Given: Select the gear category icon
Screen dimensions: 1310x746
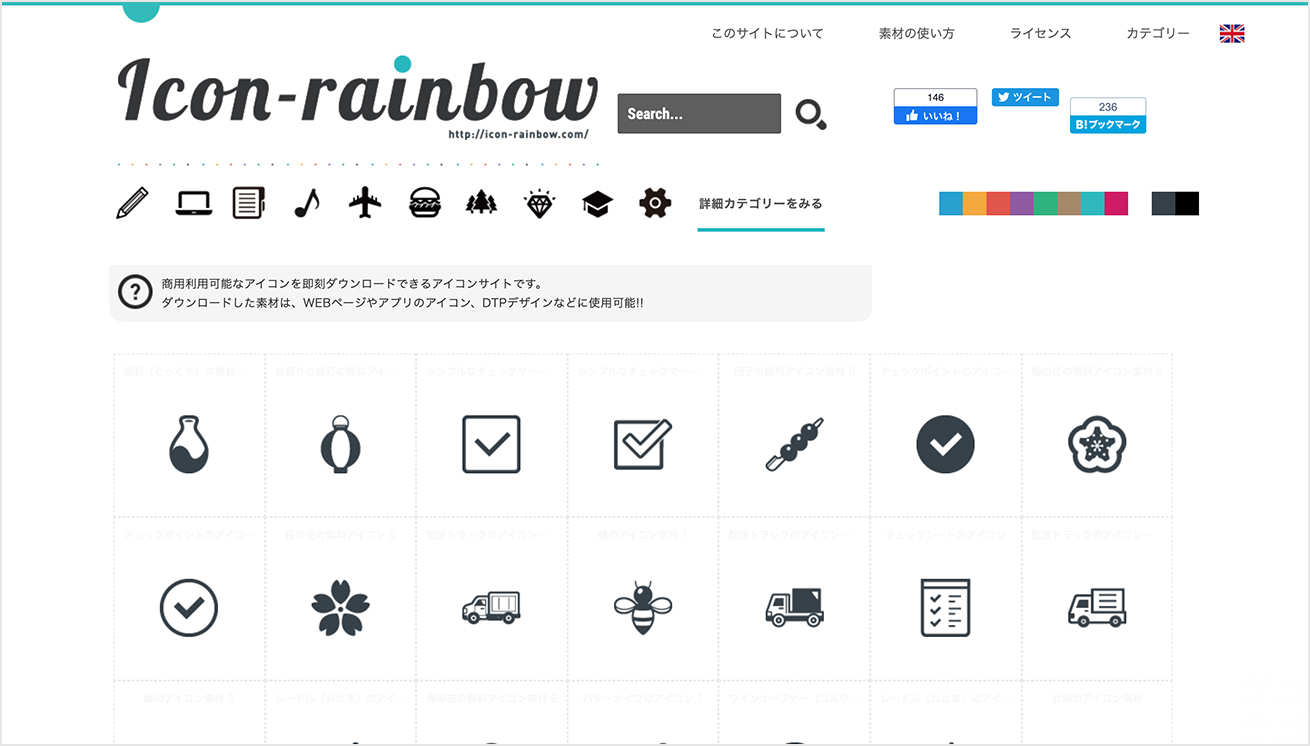Looking at the screenshot, I should [x=654, y=202].
